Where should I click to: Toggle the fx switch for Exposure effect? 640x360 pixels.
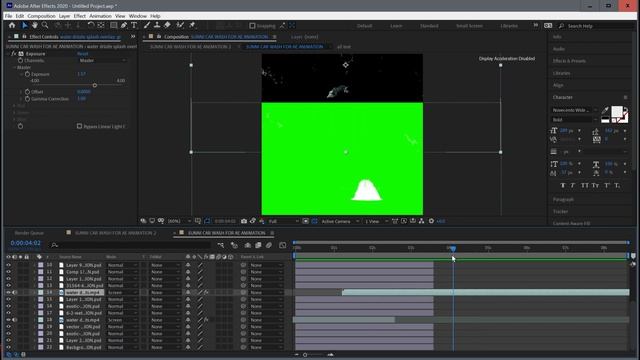coord(13,53)
